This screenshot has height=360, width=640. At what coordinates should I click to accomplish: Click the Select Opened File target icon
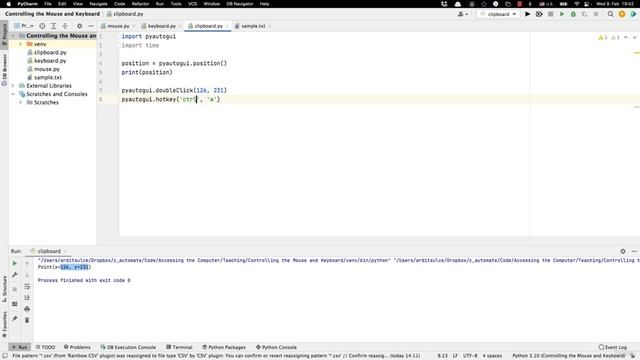pyautogui.click(x=42, y=26)
